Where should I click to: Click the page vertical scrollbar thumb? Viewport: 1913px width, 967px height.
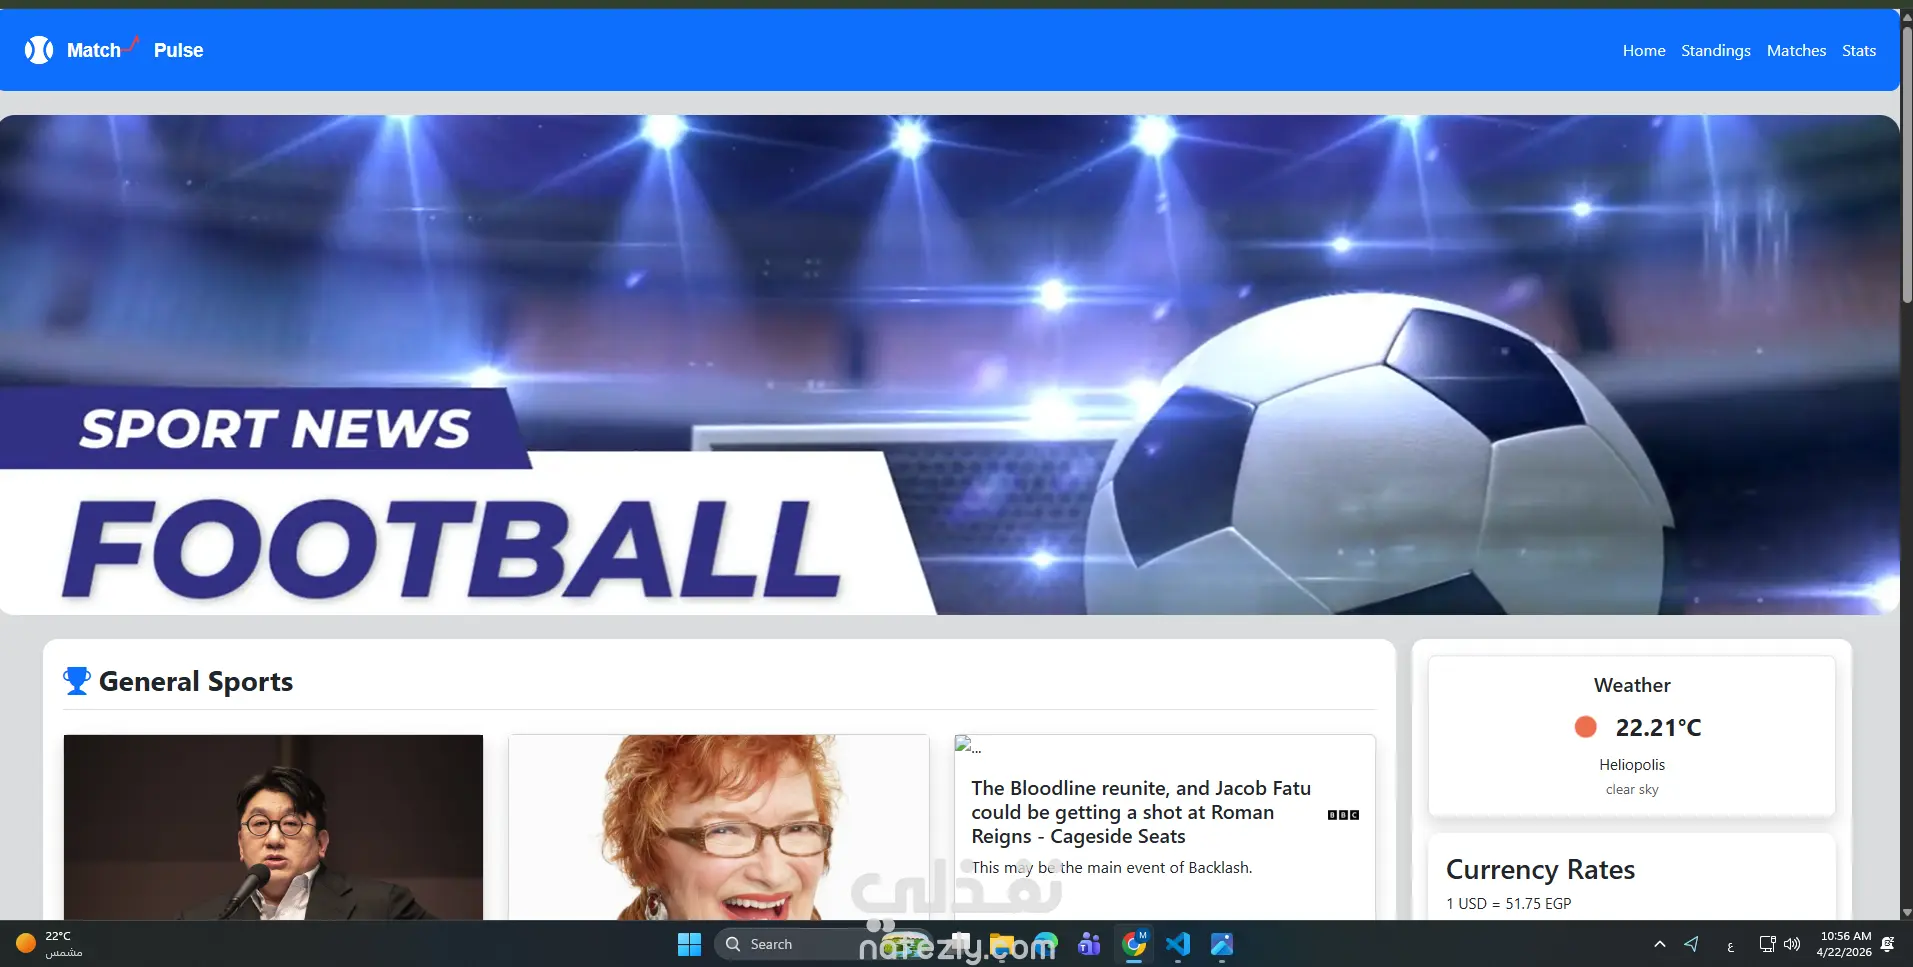tap(1906, 165)
